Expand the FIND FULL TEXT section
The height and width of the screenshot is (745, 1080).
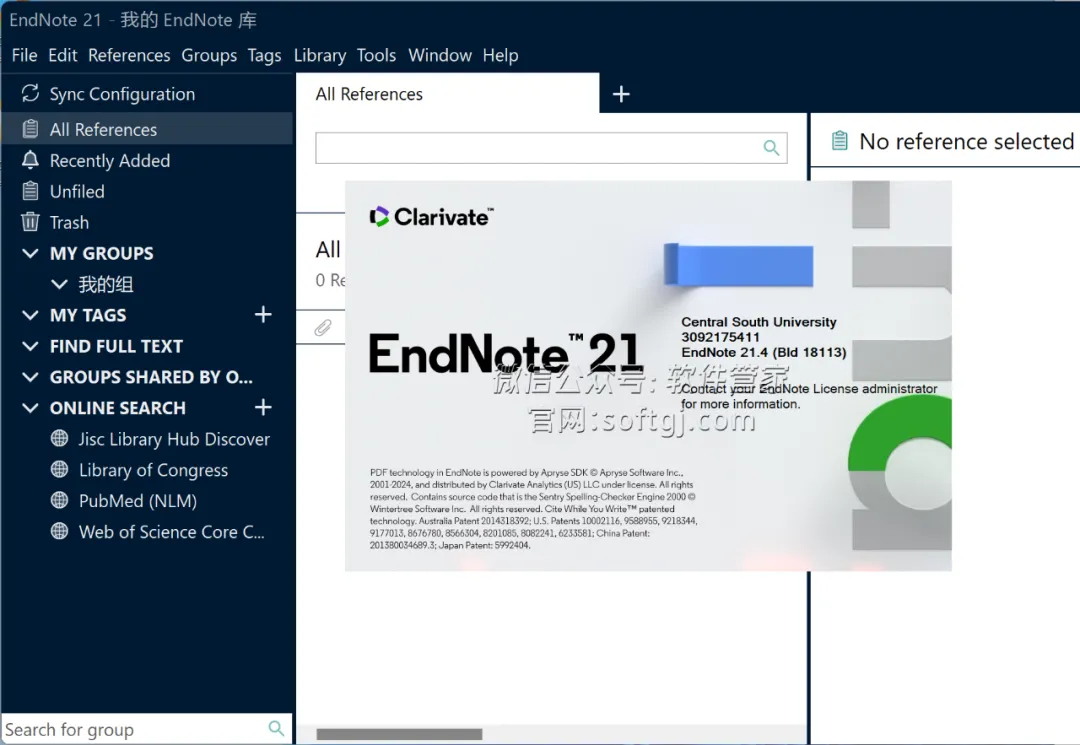(29, 346)
